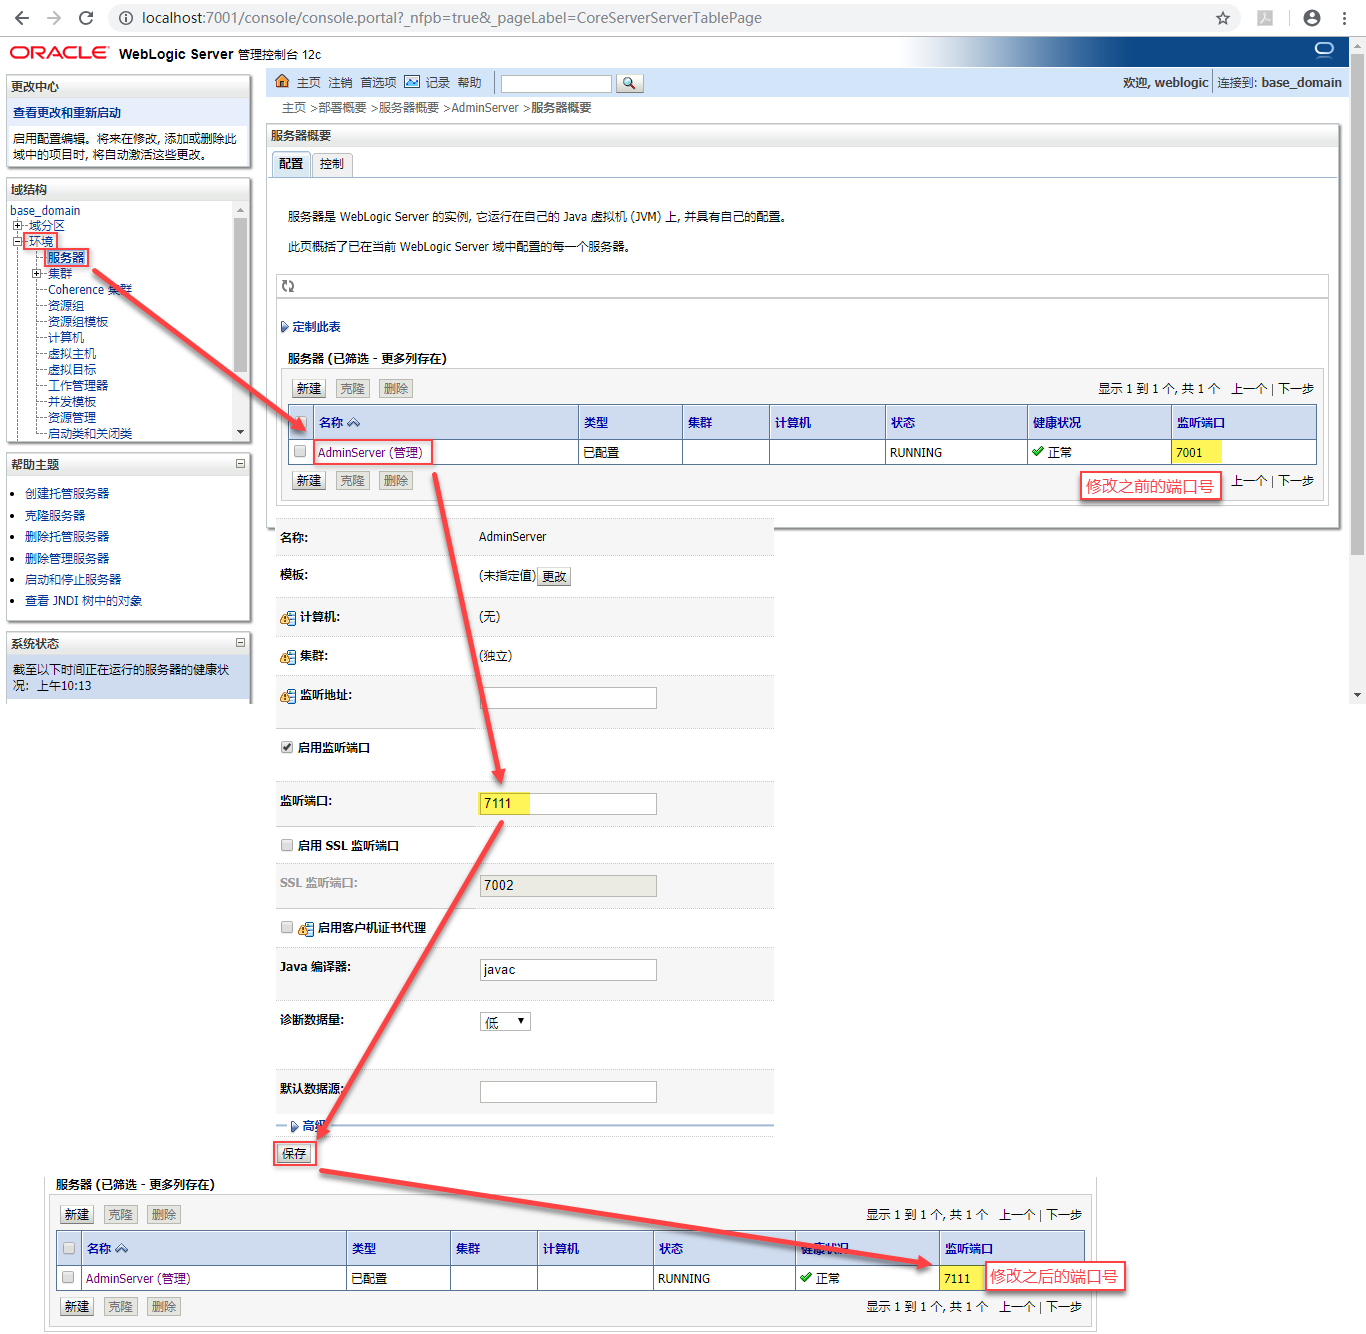Open the AdminServer (管理) link in the upper table
This screenshot has height=1334, width=1366.
point(370,453)
